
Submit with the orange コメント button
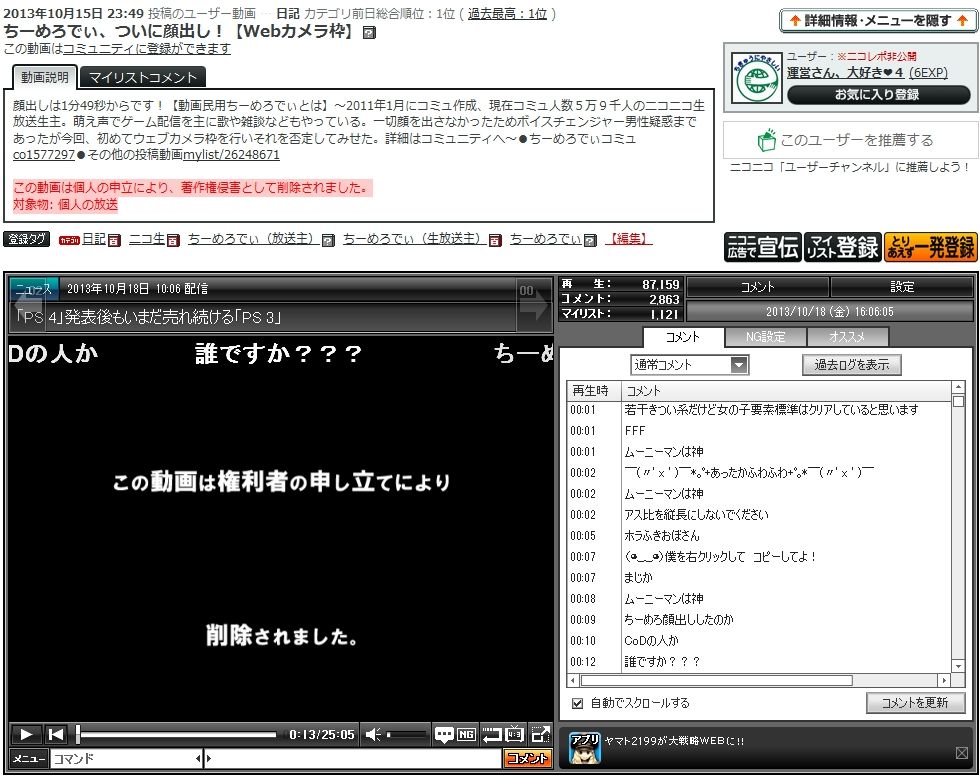coord(528,759)
